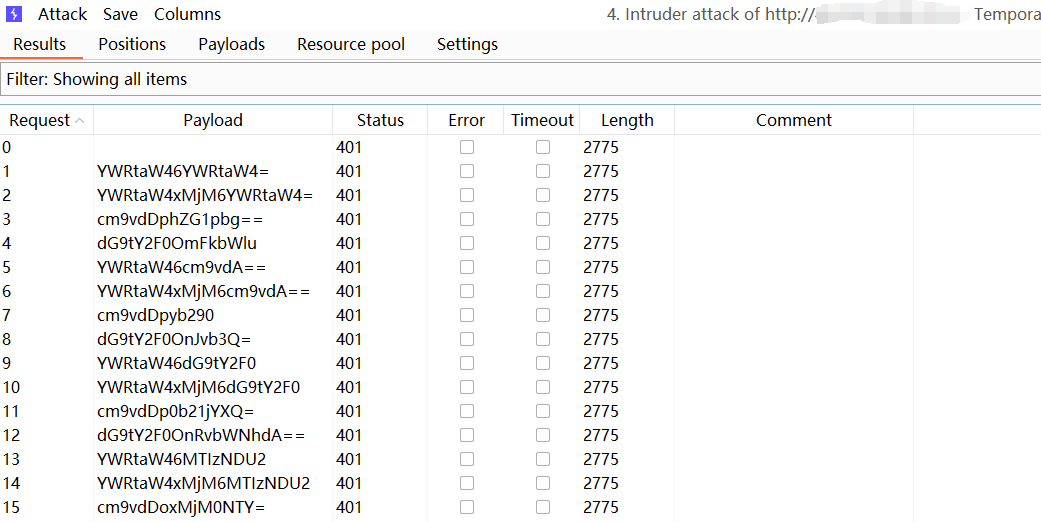The image size is (1041, 522).
Task: Click the Burp Intruder lightning icon
Action: pyautogui.click(x=14, y=14)
